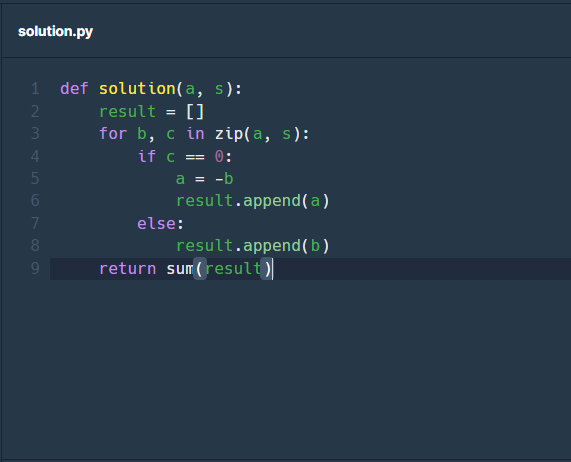The height and width of the screenshot is (462, 571).
Task: Click line number 4 in the gutter
Action: [35, 156]
